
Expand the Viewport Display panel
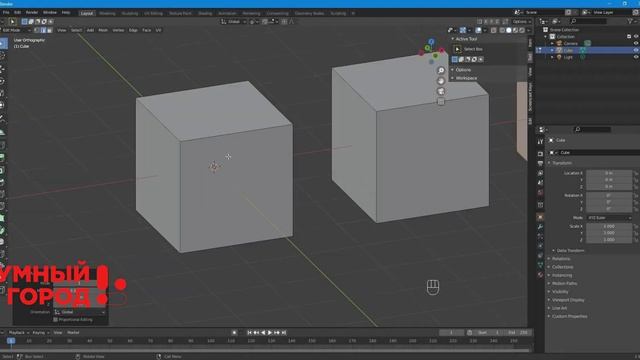(x=566, y=300)
